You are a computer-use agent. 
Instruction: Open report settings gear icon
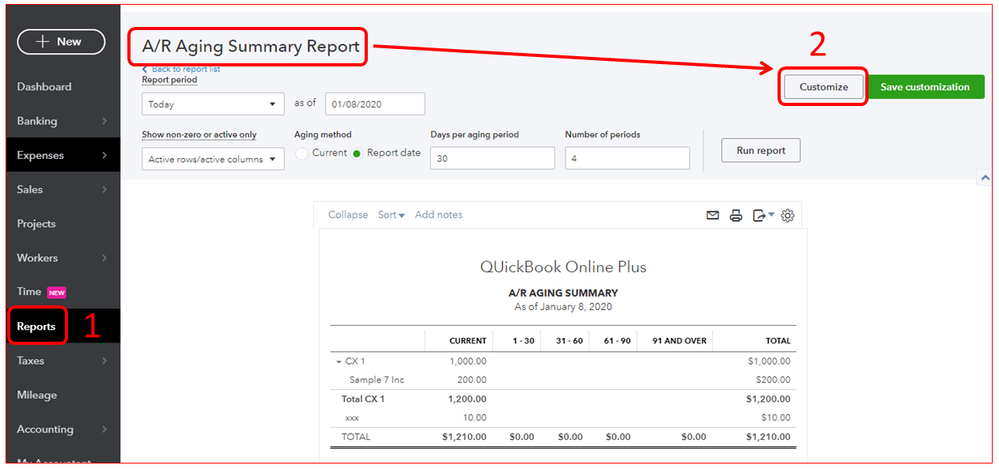tap(788, 215)
